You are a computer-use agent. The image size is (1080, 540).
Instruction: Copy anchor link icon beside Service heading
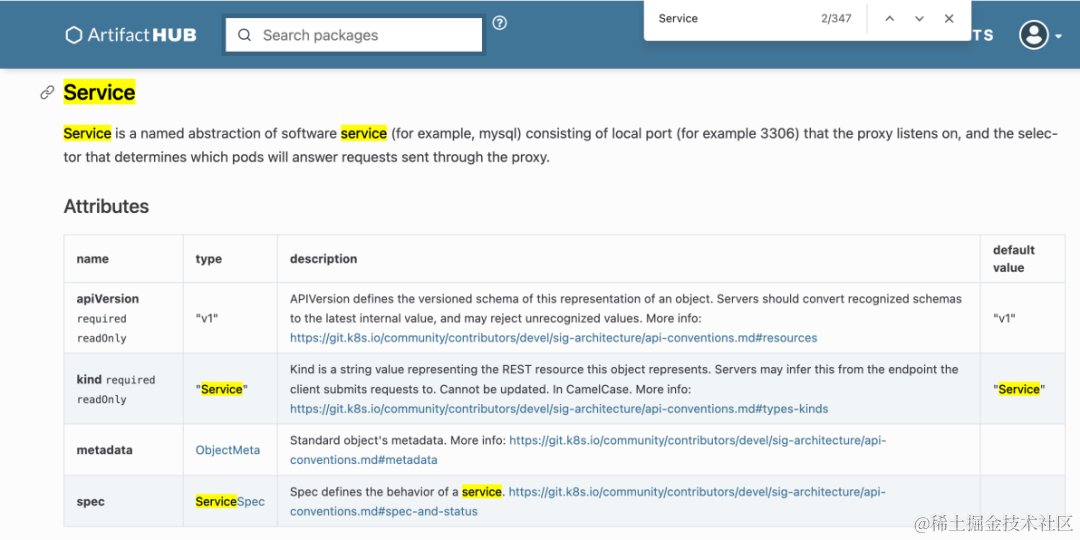coord(47,92)
